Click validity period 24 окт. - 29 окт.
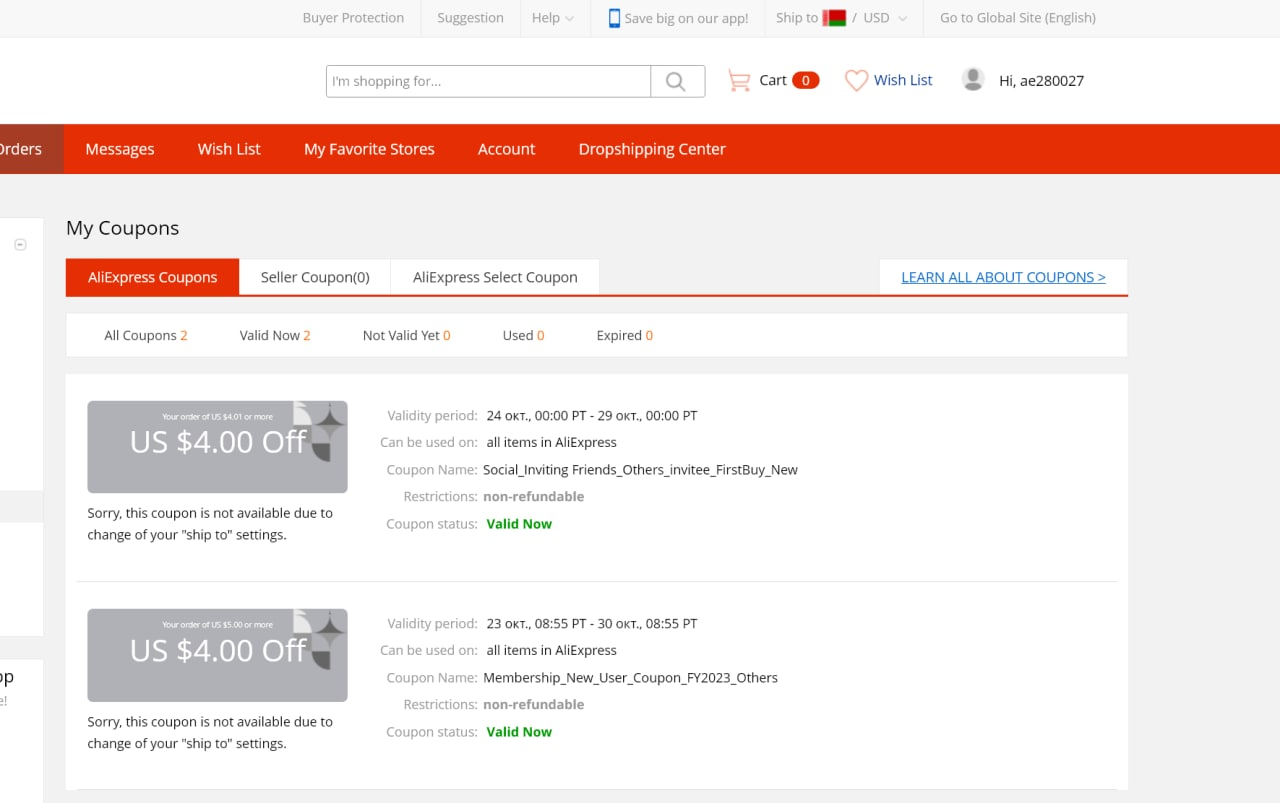This screenshot has width=1280, height=803. pos(592,415)
